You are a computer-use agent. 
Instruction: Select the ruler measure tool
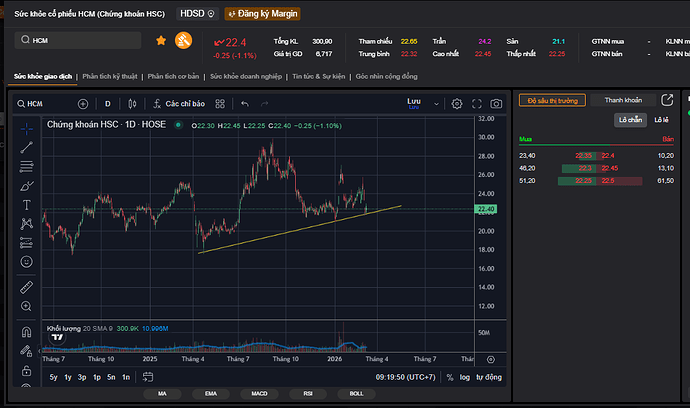coord(27,287)
